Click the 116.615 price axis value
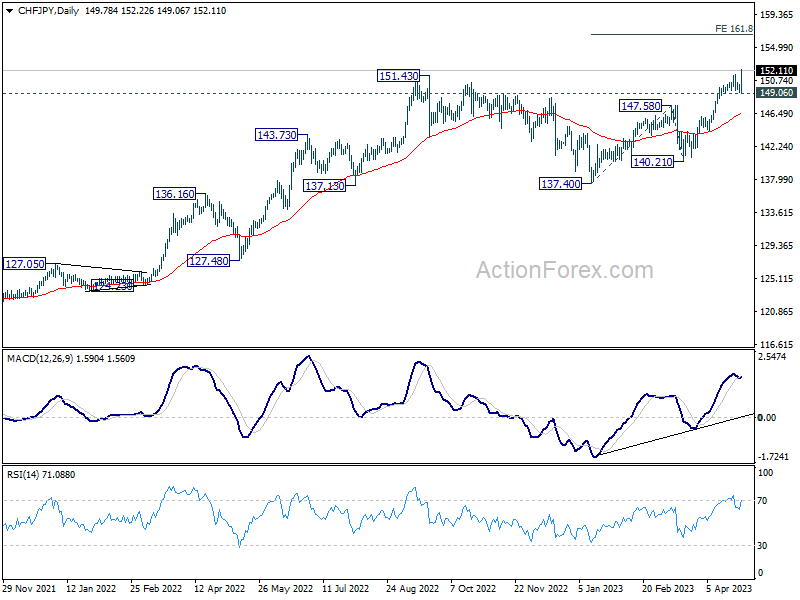 pos(777,344)
